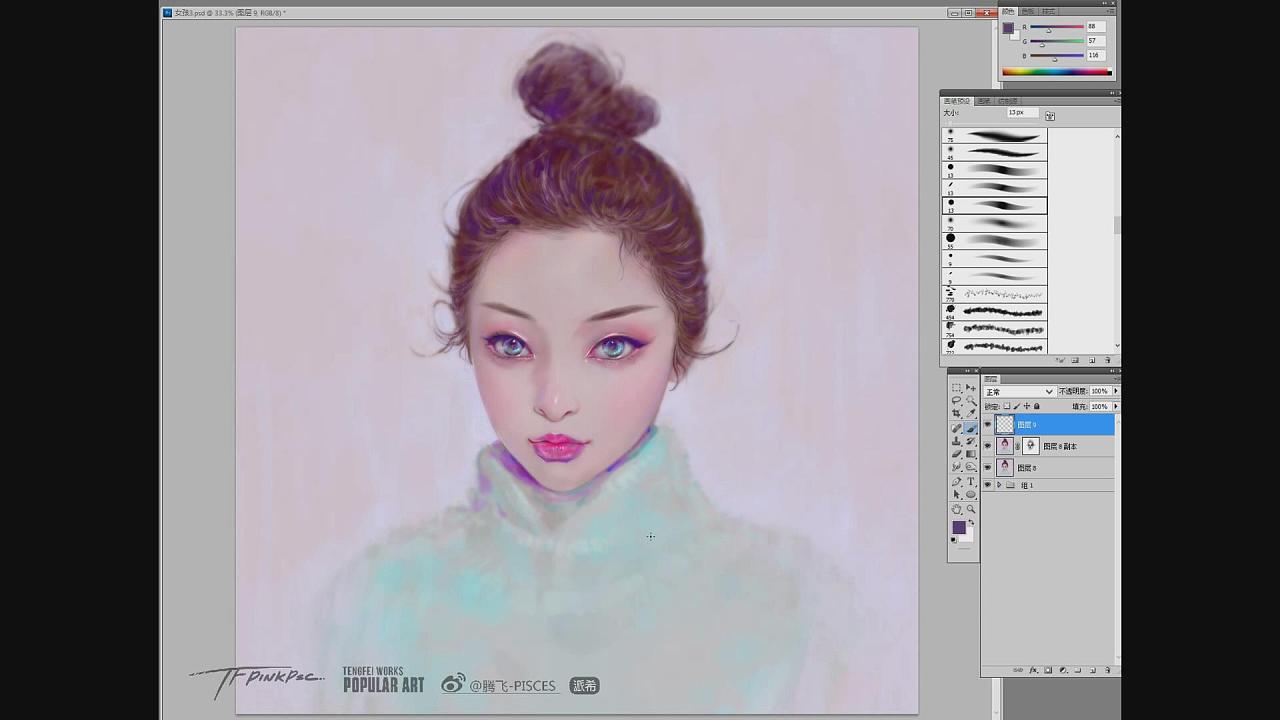Open the fill slider arrow

click(1116, 406)
